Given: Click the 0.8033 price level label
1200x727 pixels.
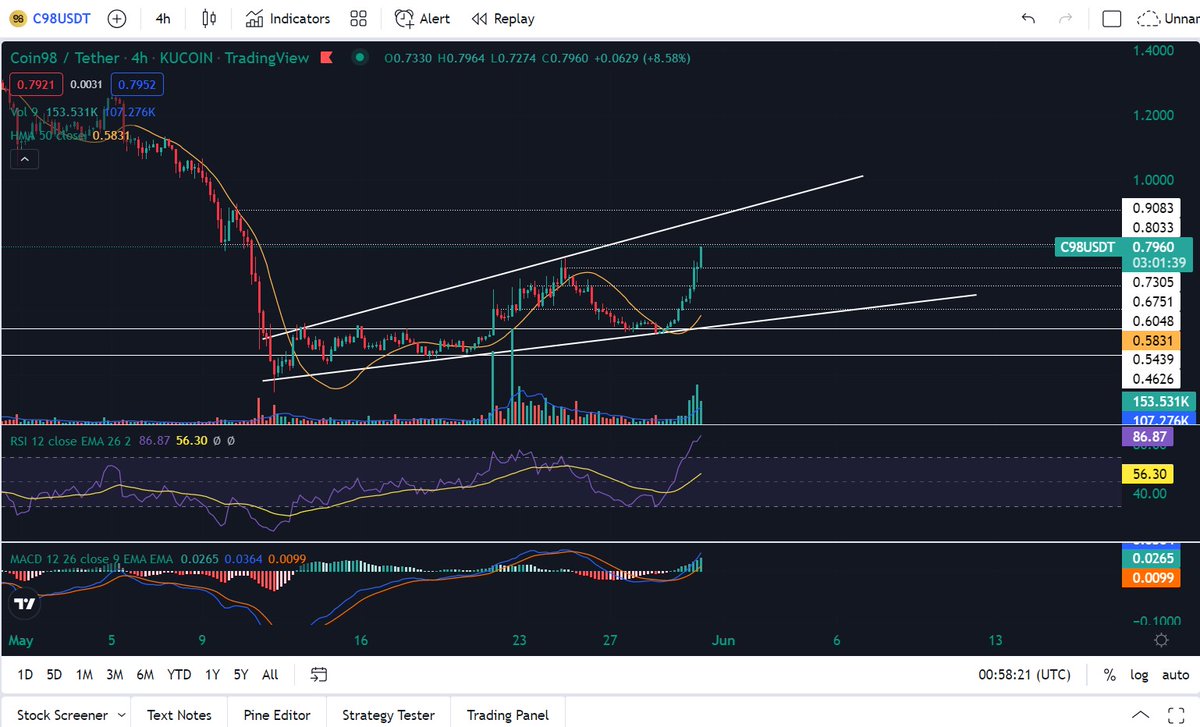Looking at the screenshot, I should [x=1153, y=227].
